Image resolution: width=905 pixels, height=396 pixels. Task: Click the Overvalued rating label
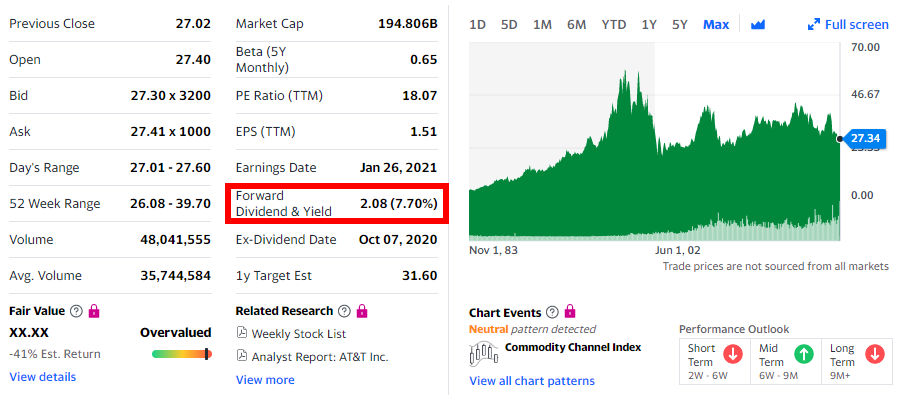click(175, 333)
